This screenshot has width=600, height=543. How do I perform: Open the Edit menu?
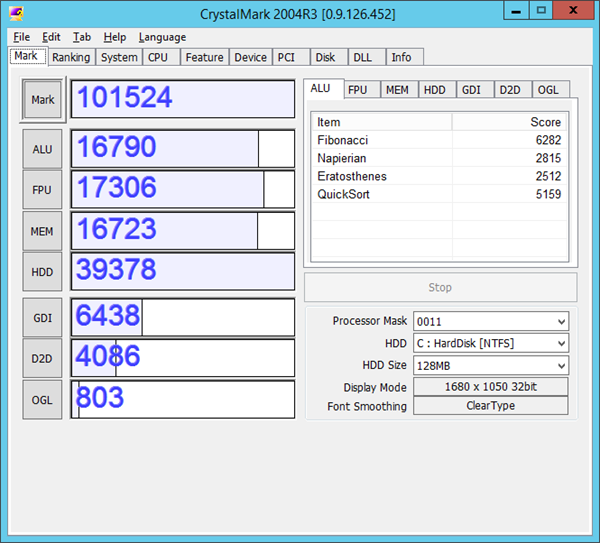[x=51, y=37]
